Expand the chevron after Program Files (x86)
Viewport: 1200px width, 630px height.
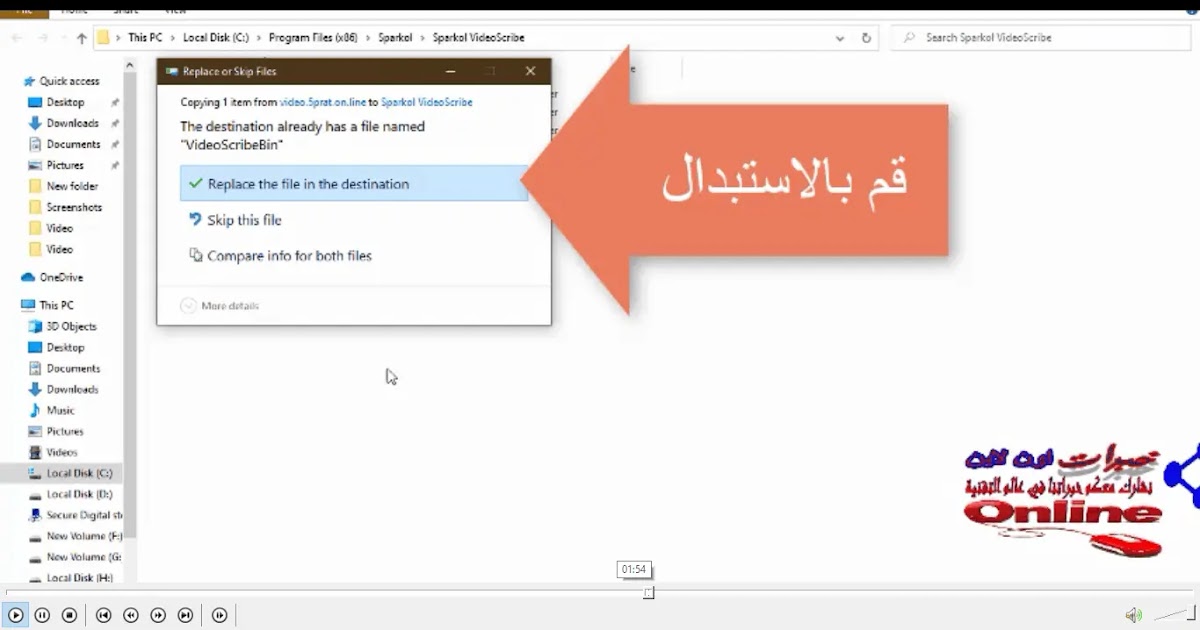[367, 38]
